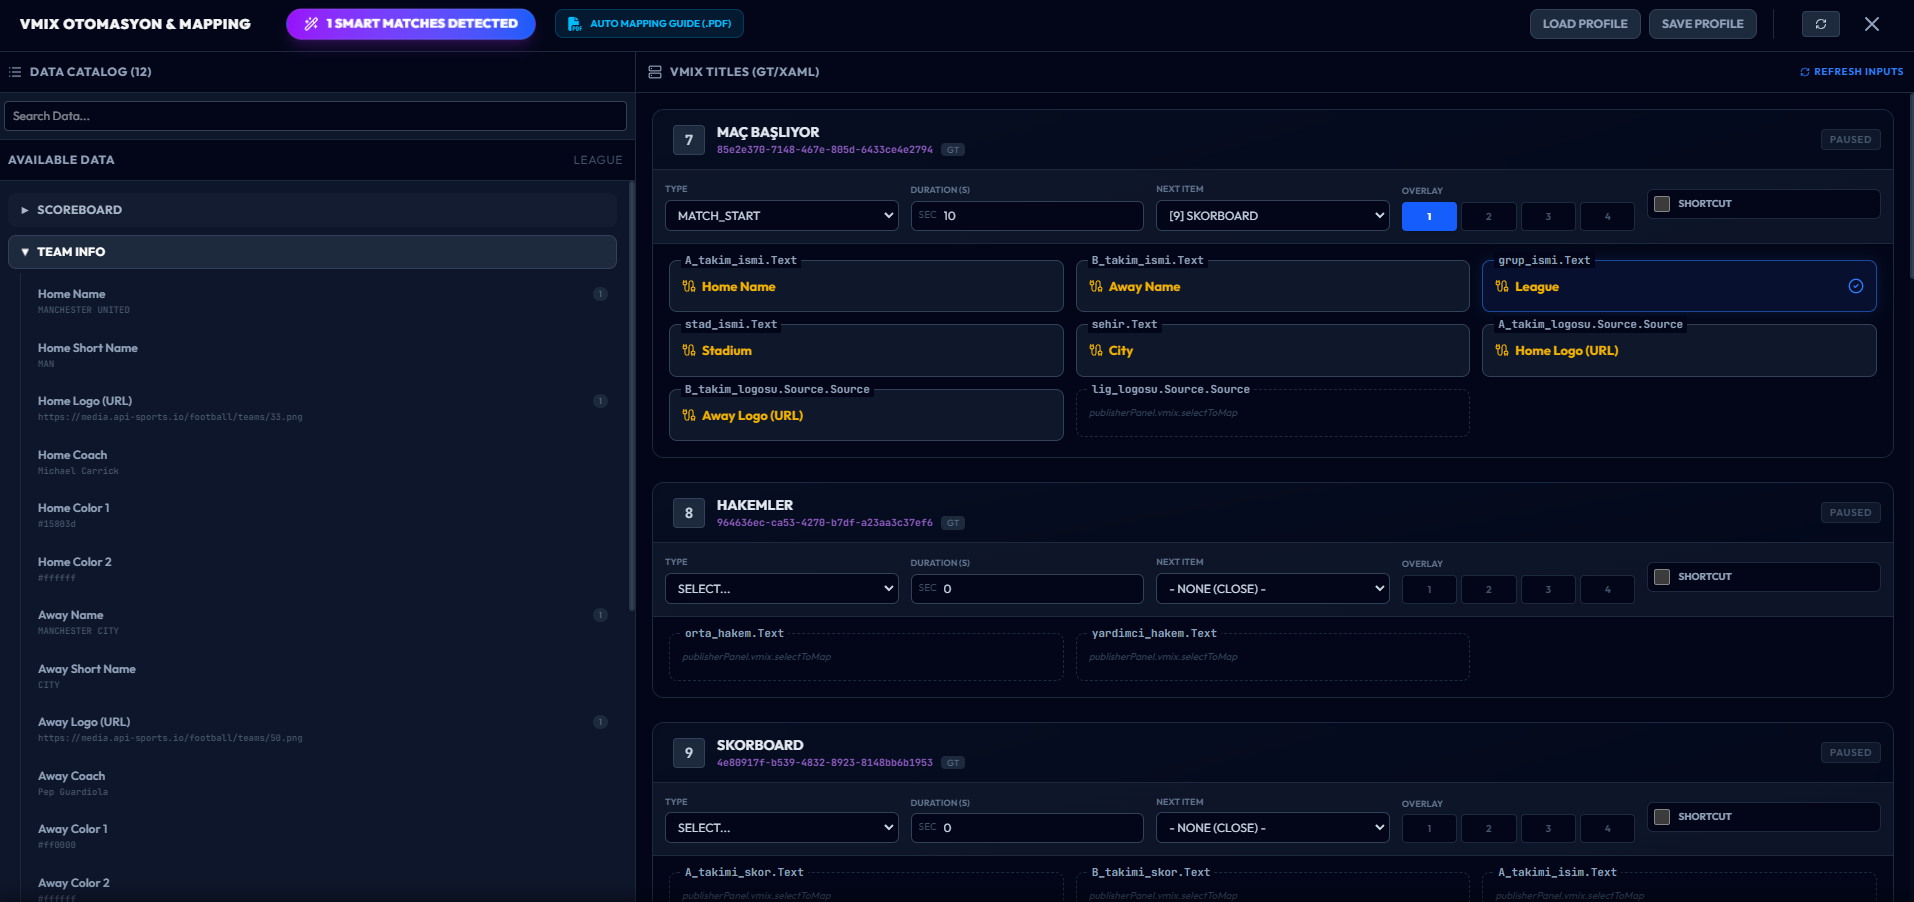Open the [9] SKORBOARD next item dropdown
This screenshot has width=1914, height=902.
[1272, 216]
